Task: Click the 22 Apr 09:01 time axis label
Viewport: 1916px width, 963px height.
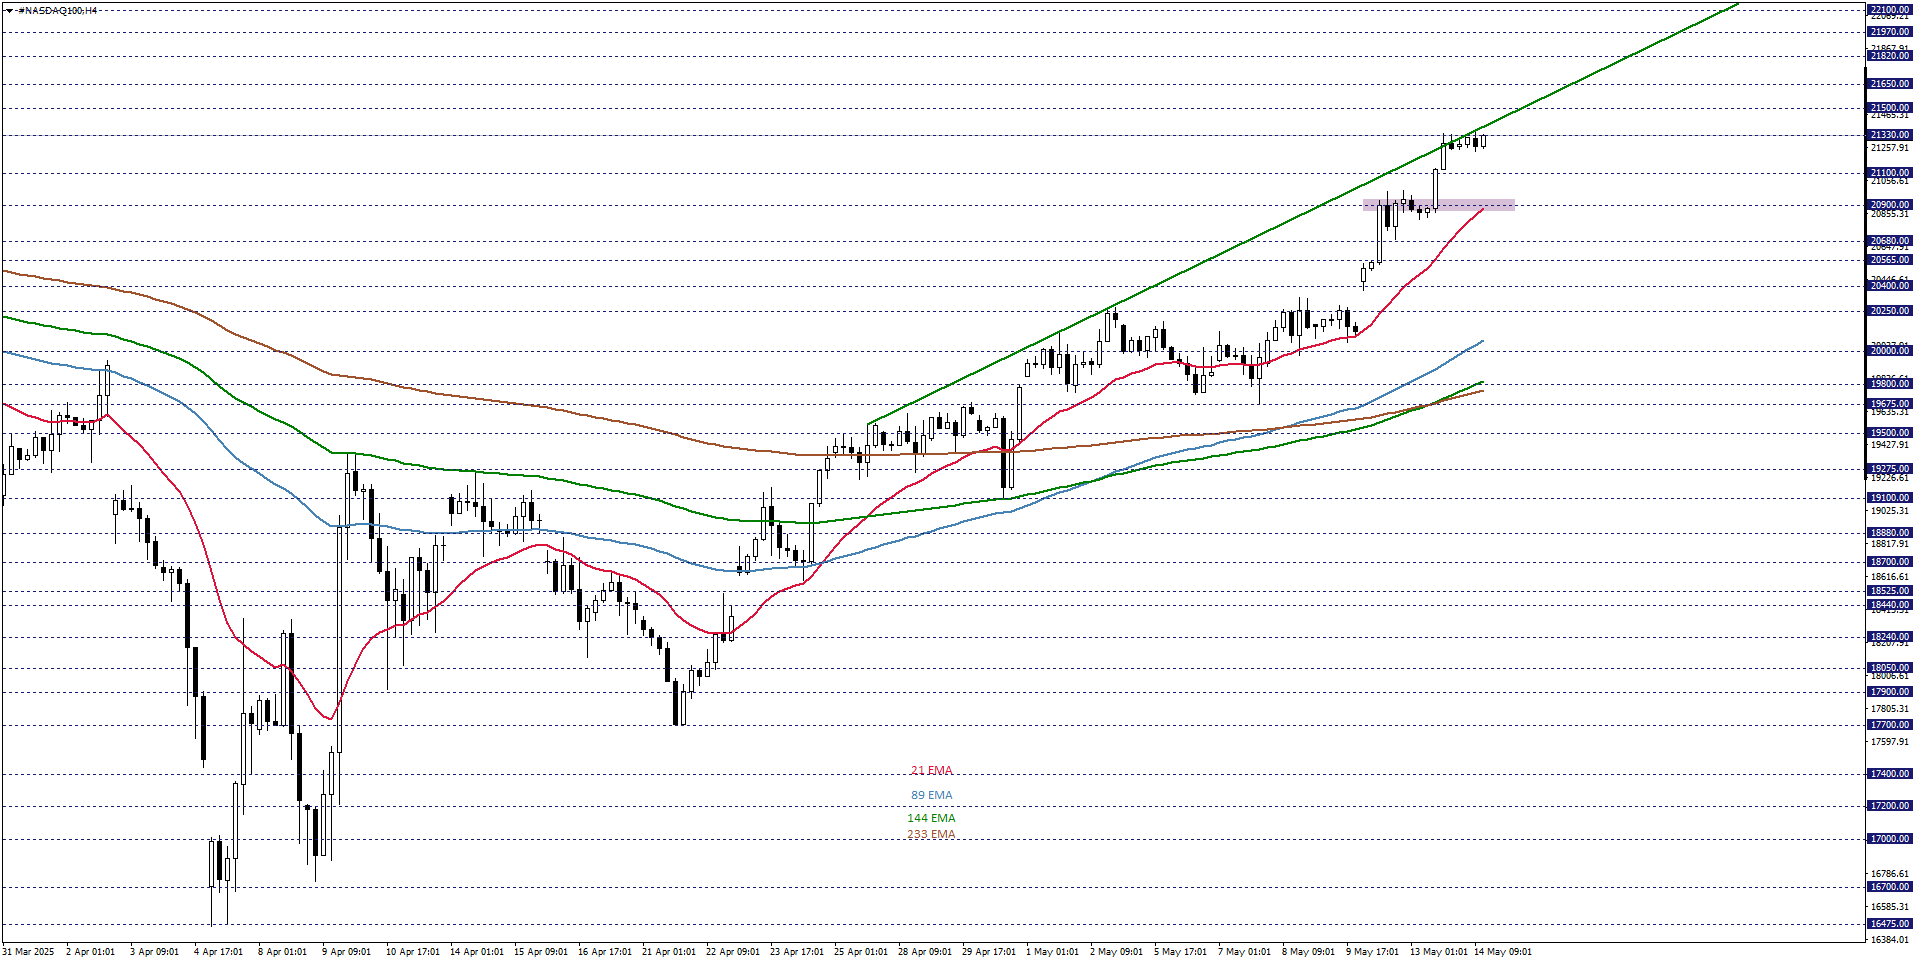Action: [733, 952]
